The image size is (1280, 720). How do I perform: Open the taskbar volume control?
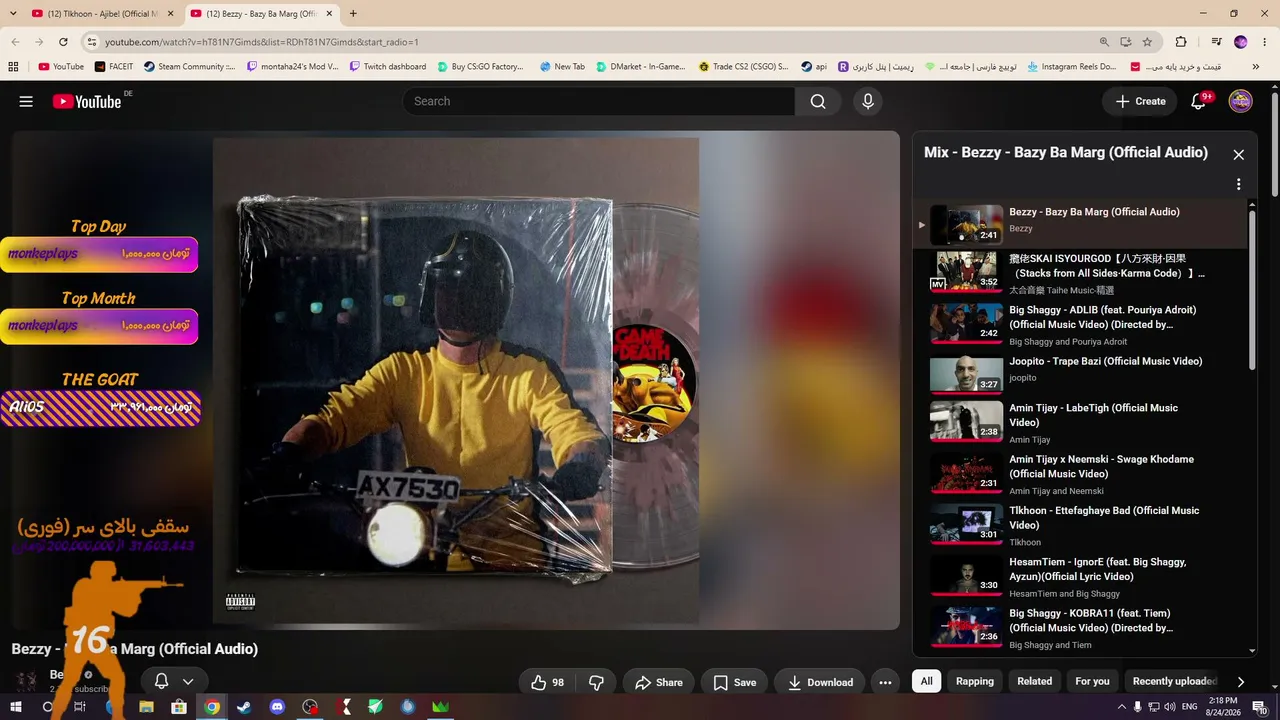(x=1170, y=707)
